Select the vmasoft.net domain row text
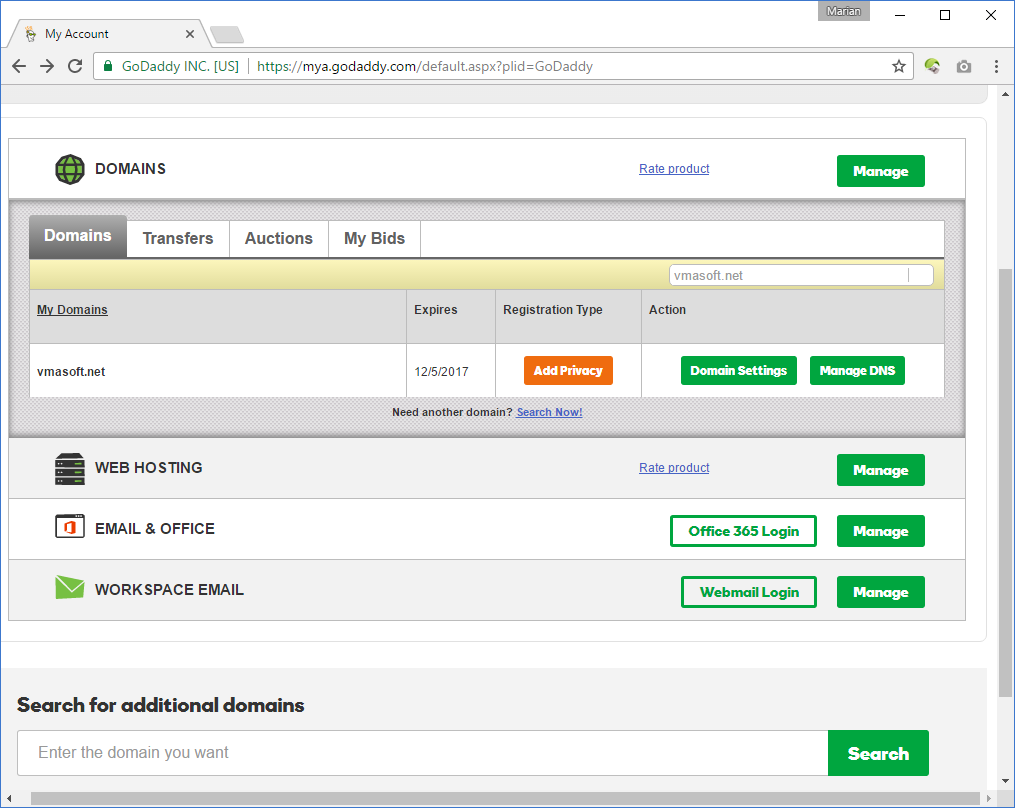This screenshot has height=808, width=1015. click(71, 372)
